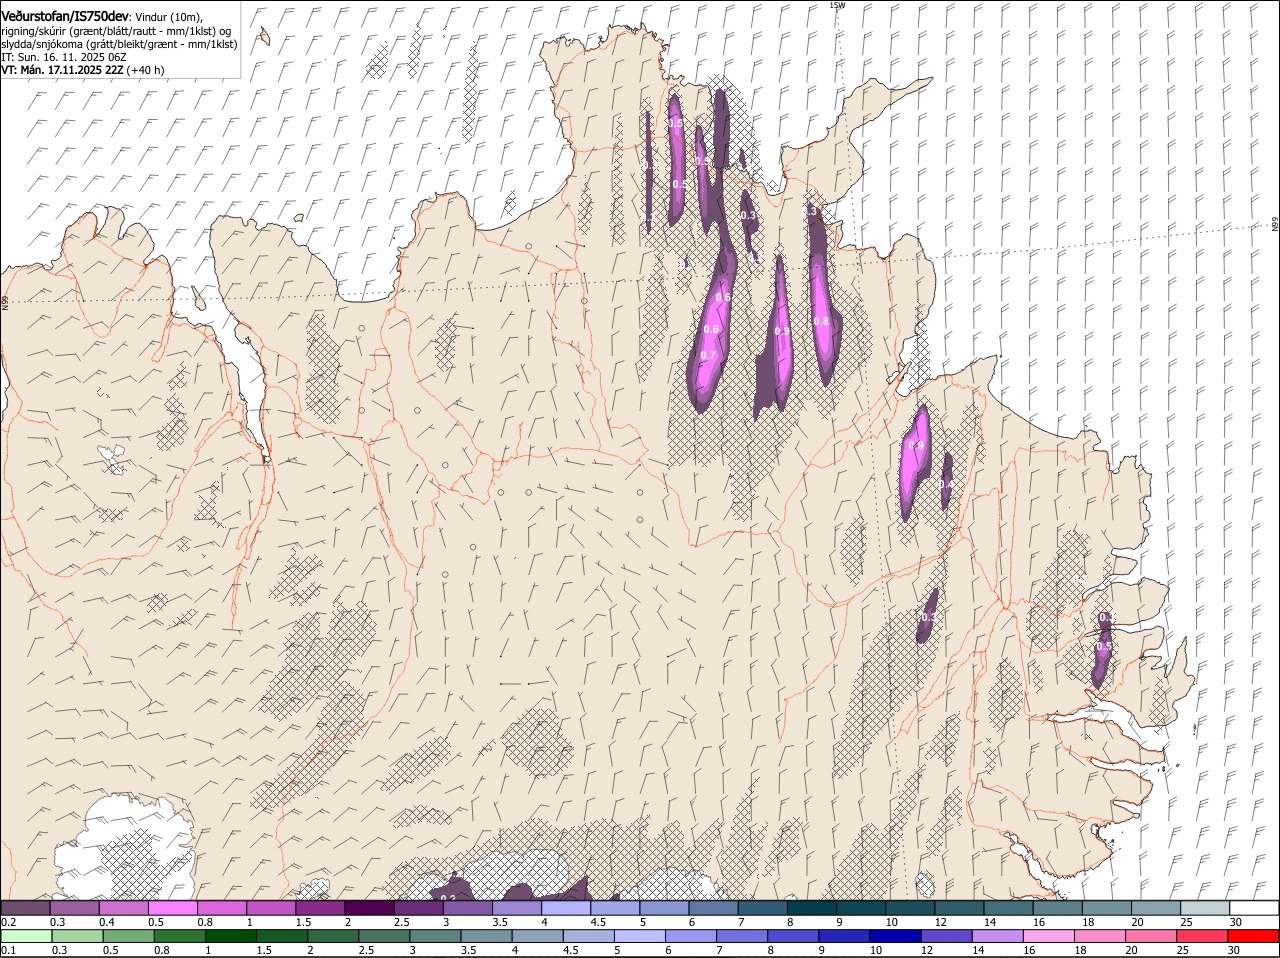
Task: Select bright pink upper-row swatch starting at 0.5
Action: [173, 908]
